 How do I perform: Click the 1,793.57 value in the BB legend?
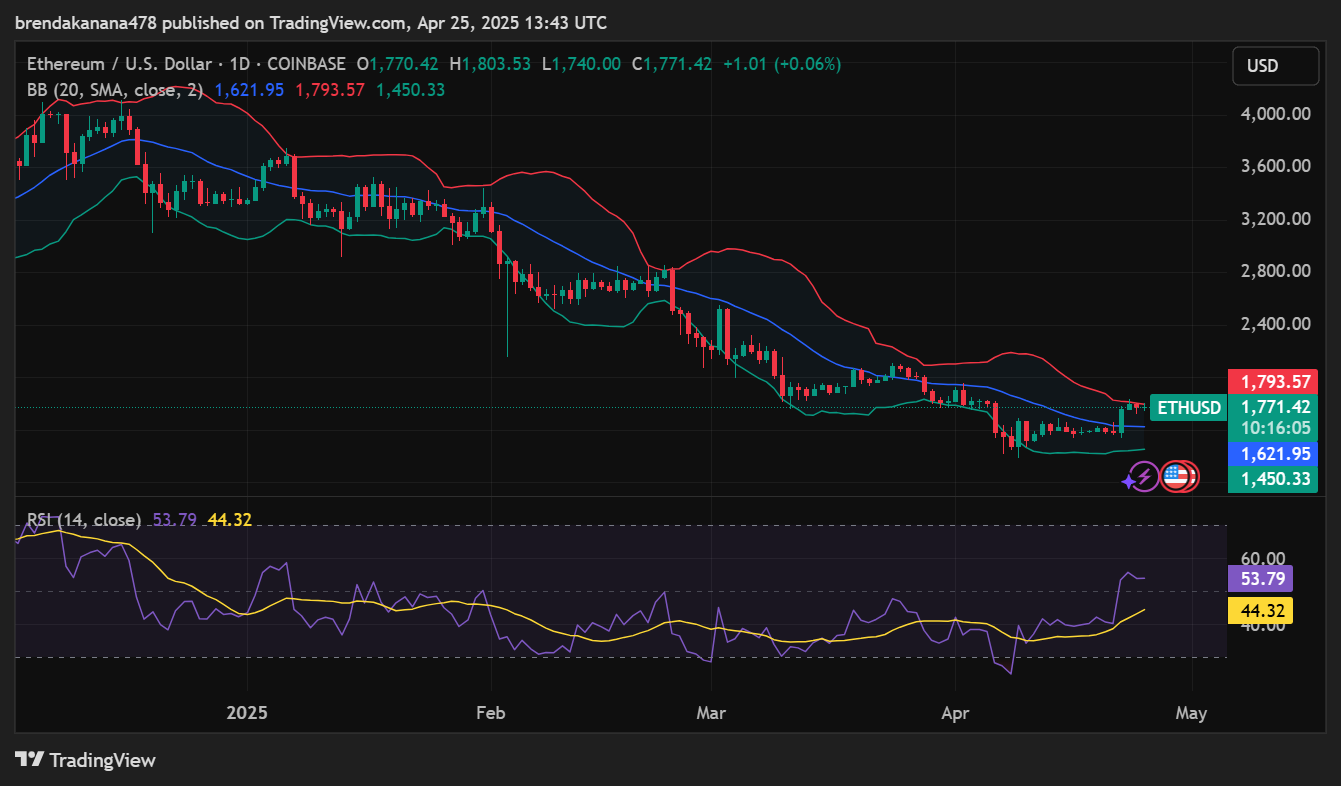pos(330,90)
